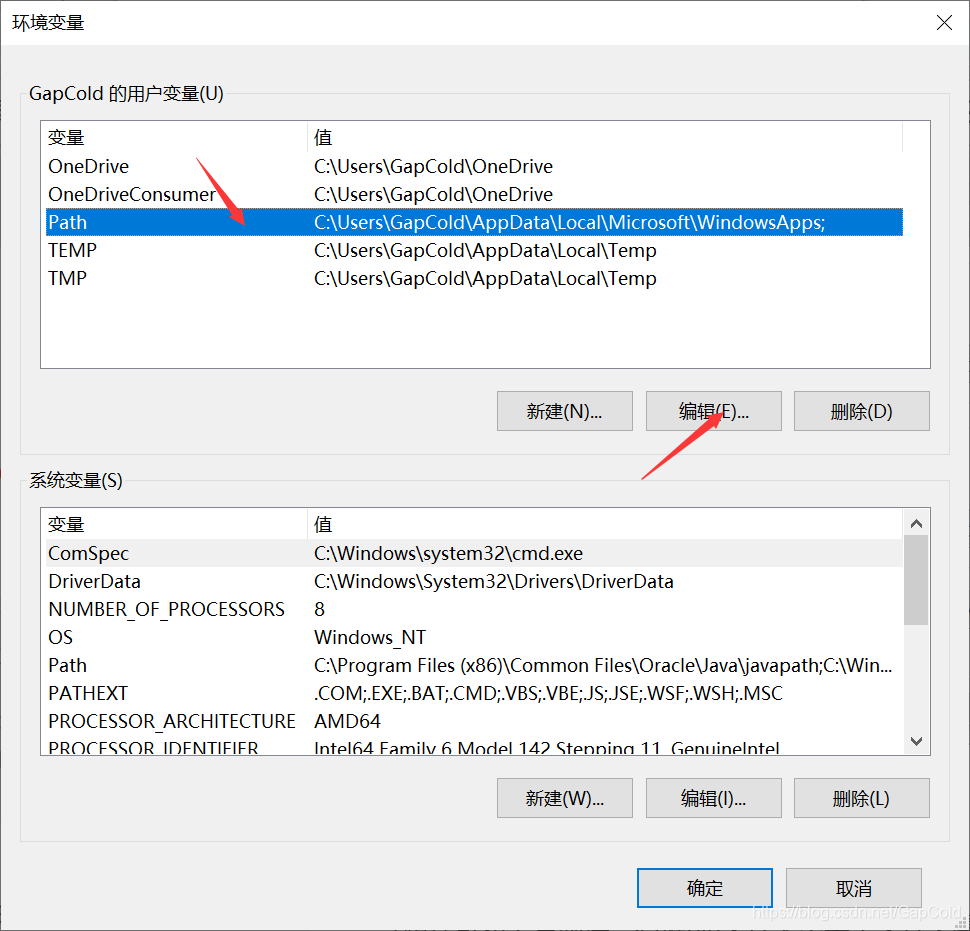Click the C:\Users\GapCold\OneDrive value of OneDriveConsumer
Viewport: 970px width, 931px height.
click(x=433, y=194)
